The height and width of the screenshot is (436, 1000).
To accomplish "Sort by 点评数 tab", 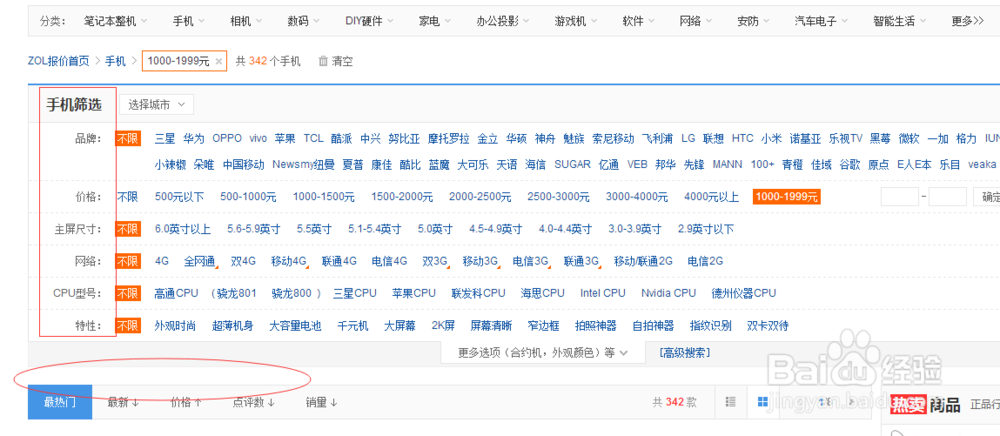I will [x=254, y=402].
